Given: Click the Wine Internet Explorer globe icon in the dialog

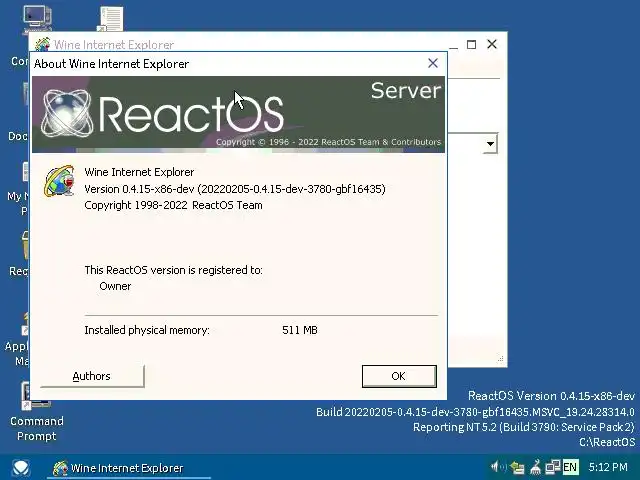Looking at the screenshot, I should pos(59,181).
